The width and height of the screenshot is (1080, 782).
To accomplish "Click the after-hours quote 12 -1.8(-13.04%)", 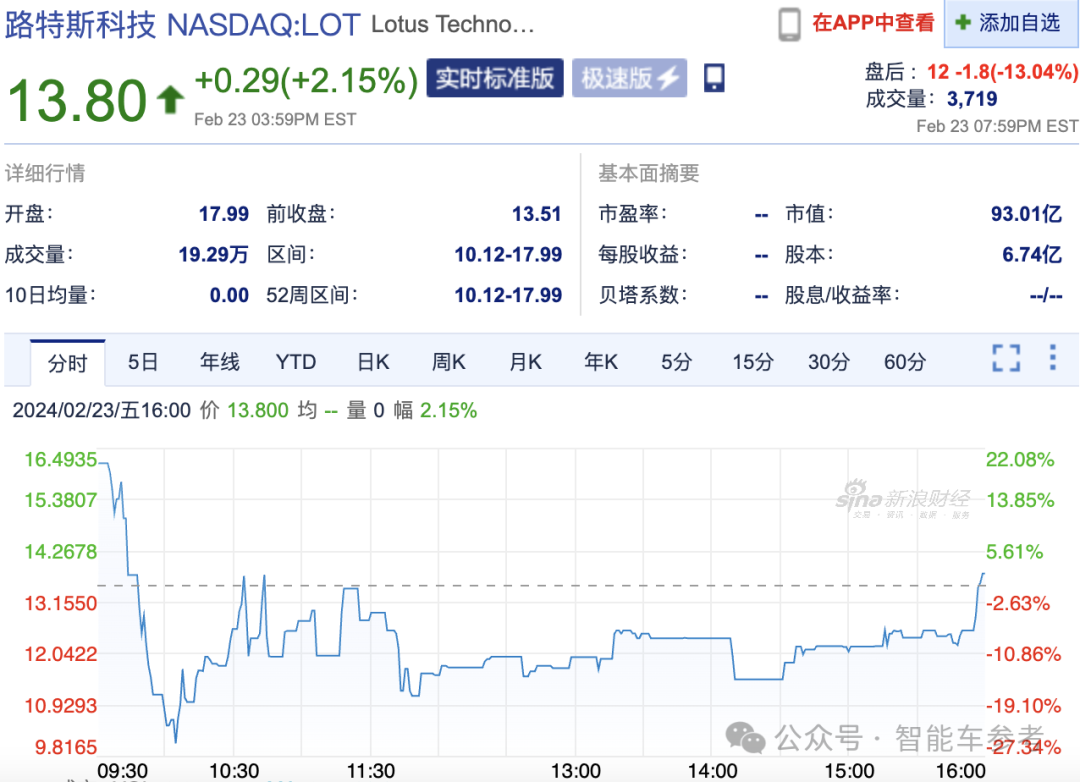I will [x=1002, y=72].
